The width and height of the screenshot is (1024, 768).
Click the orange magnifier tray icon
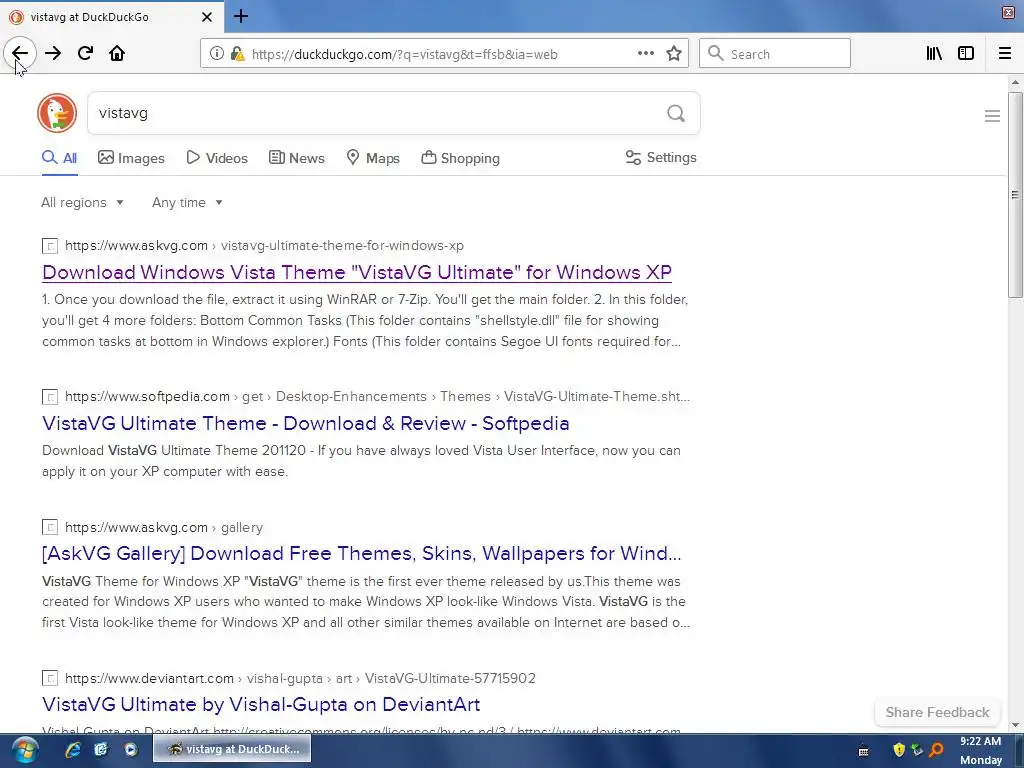[936, 750]
